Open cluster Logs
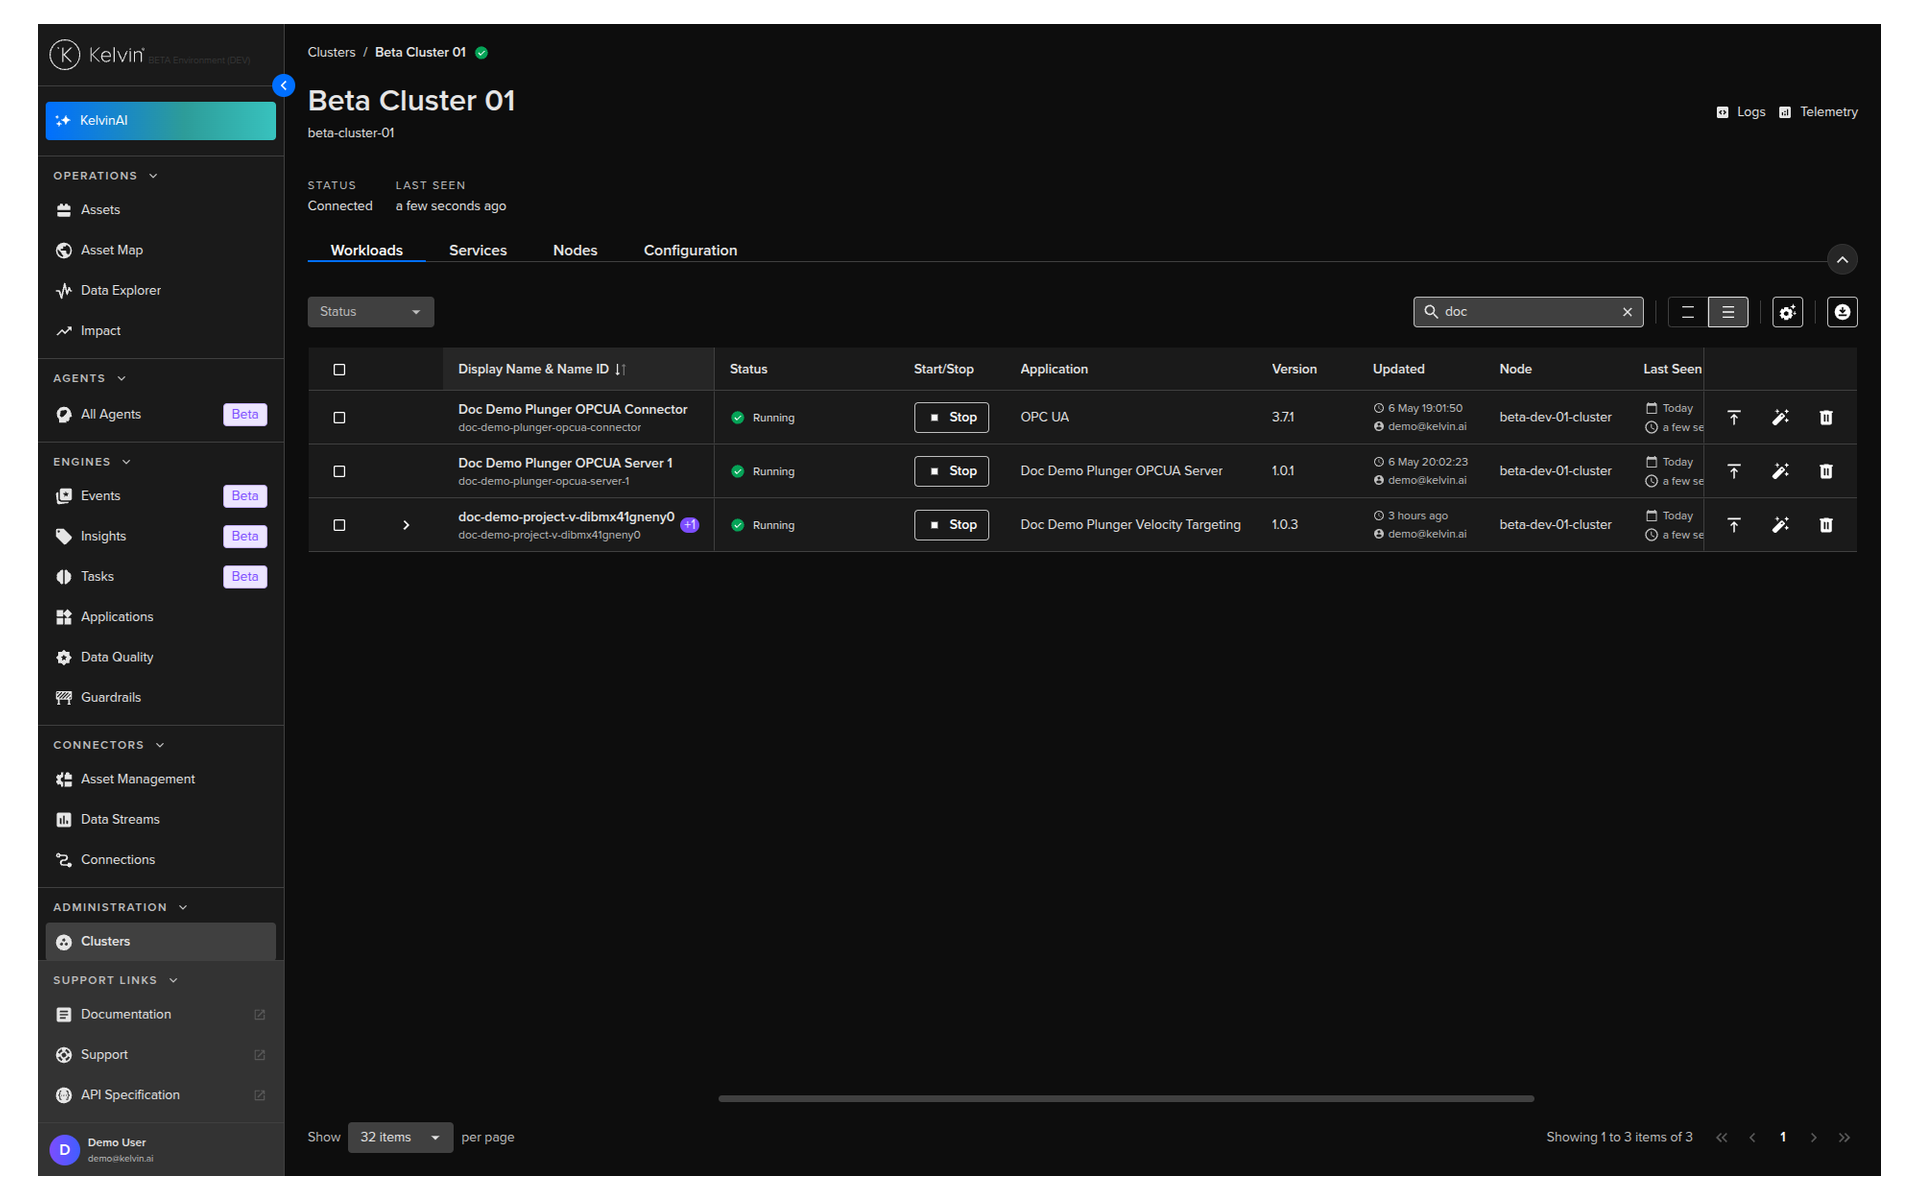This screenshot has width=1920, height=1200. [1741, 112]
